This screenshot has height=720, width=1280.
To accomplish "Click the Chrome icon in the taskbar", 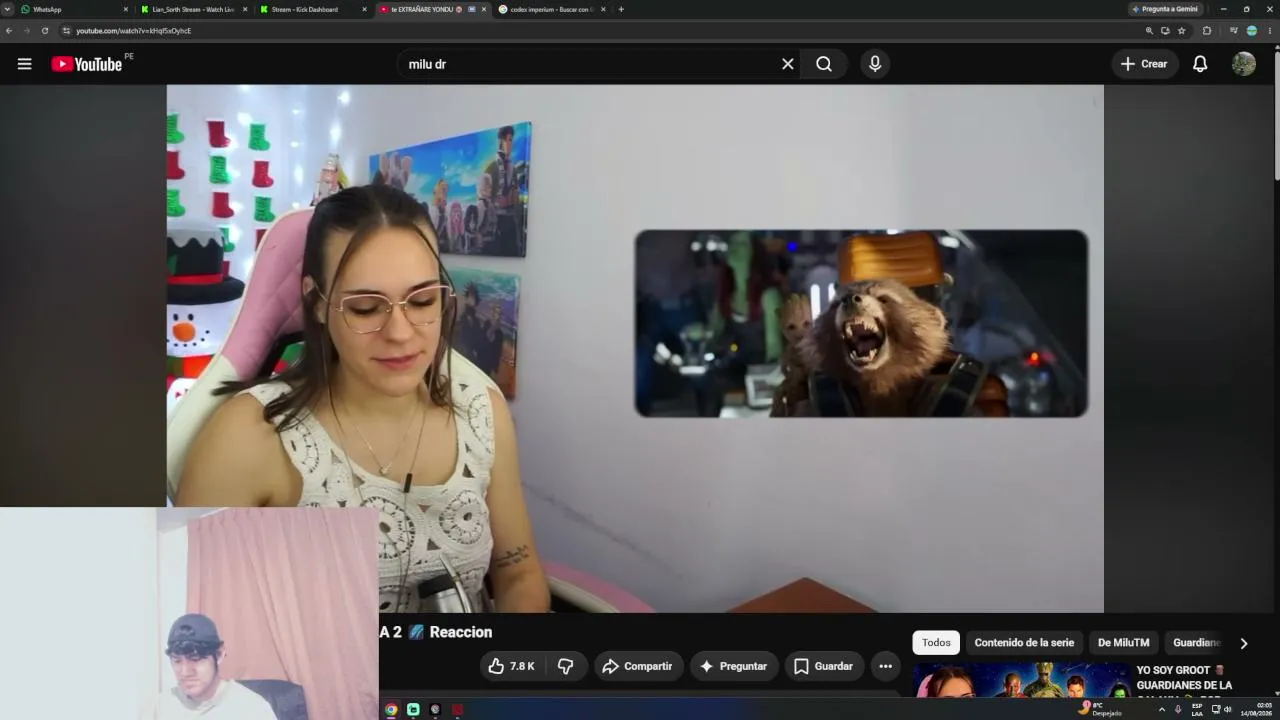I will click(x=391, y=710).
